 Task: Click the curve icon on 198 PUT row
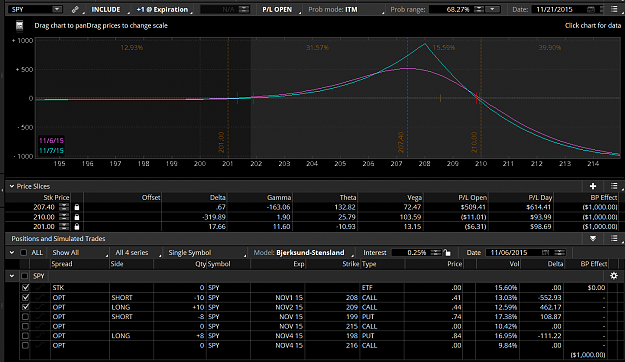point(39,336)
